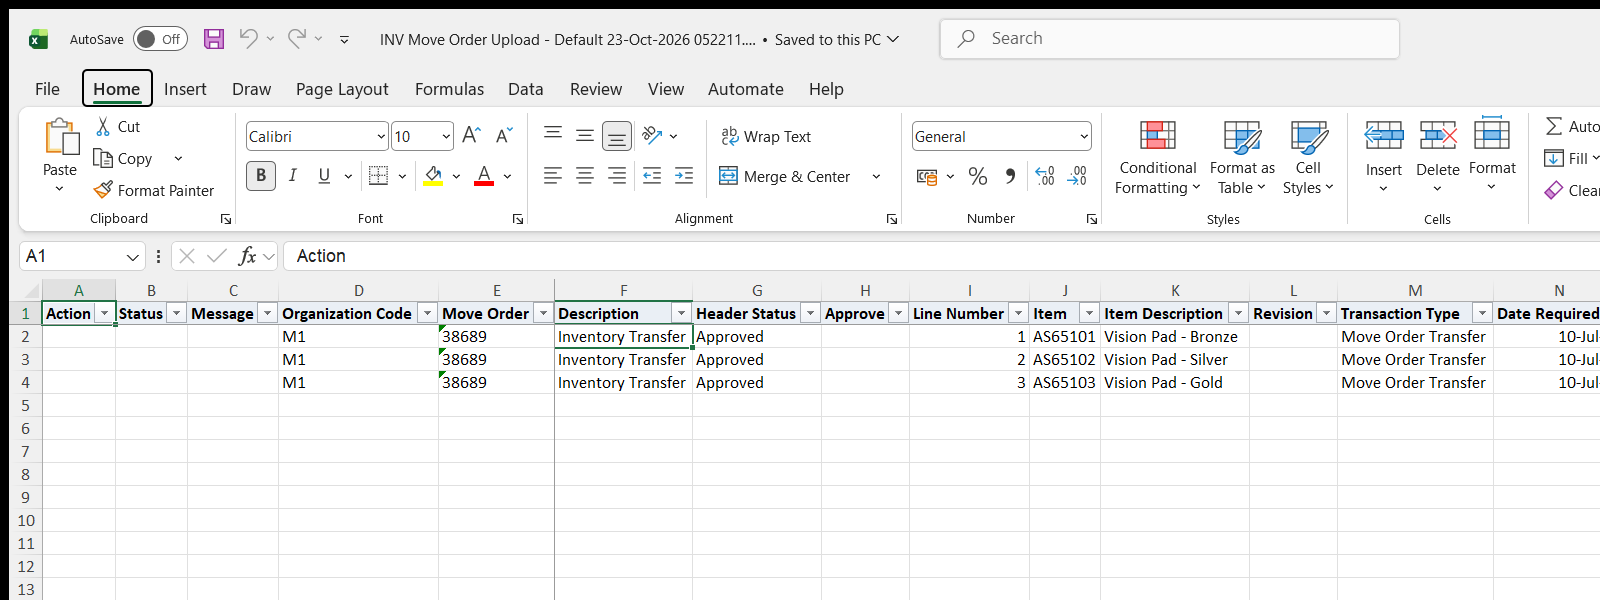Select row 5 header

click(25, 406)
